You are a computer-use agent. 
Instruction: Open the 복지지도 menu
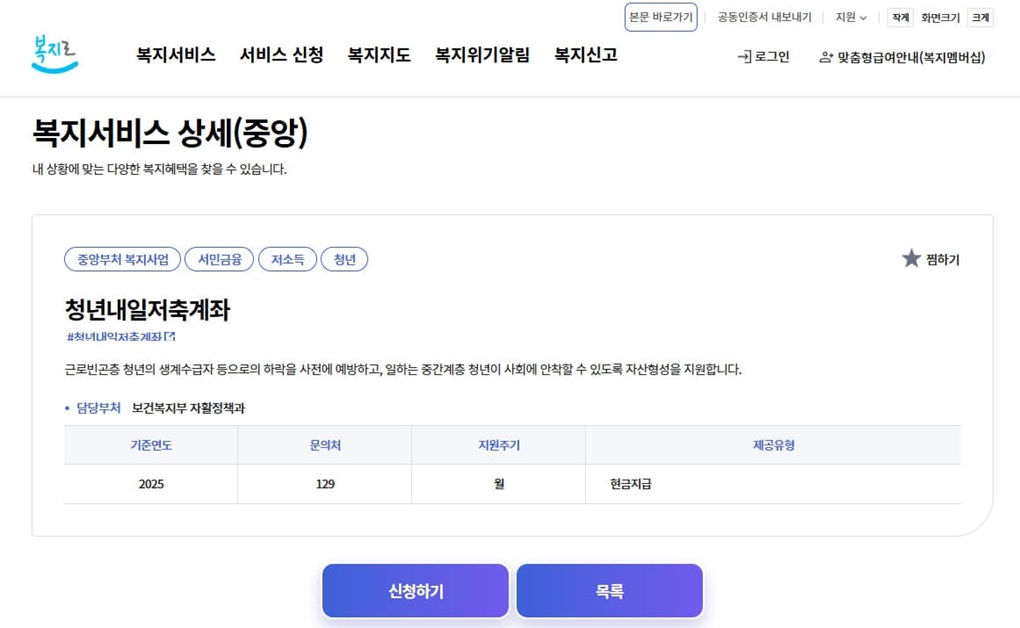coord(379,56)
